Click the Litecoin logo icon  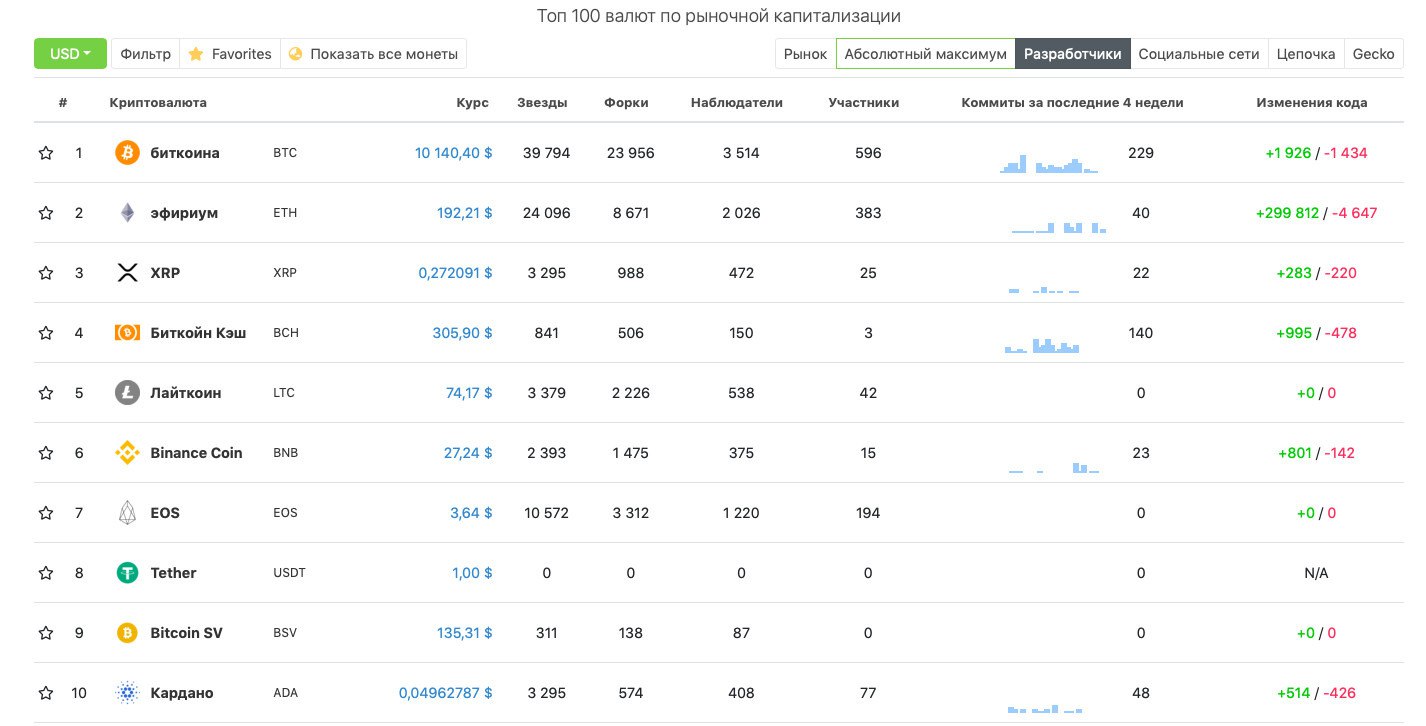pyautogui.click(x=127, y=393)
